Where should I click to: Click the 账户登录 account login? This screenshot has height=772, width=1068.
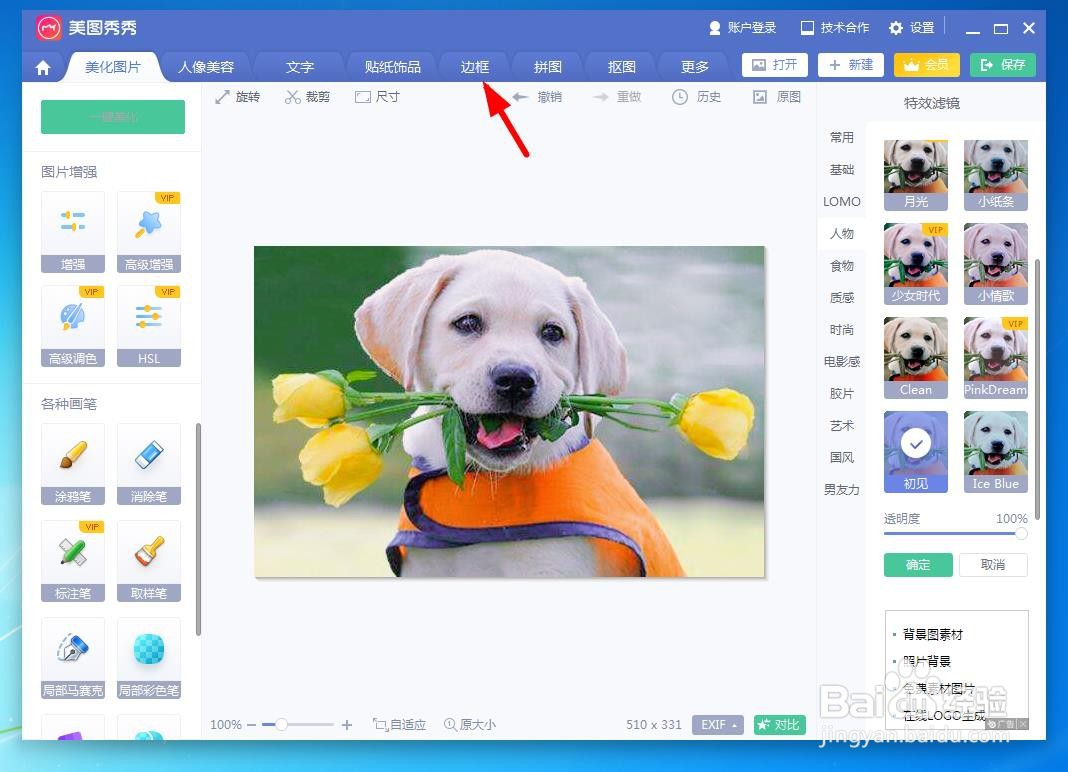pyautogui.click(x=742, y=28)
